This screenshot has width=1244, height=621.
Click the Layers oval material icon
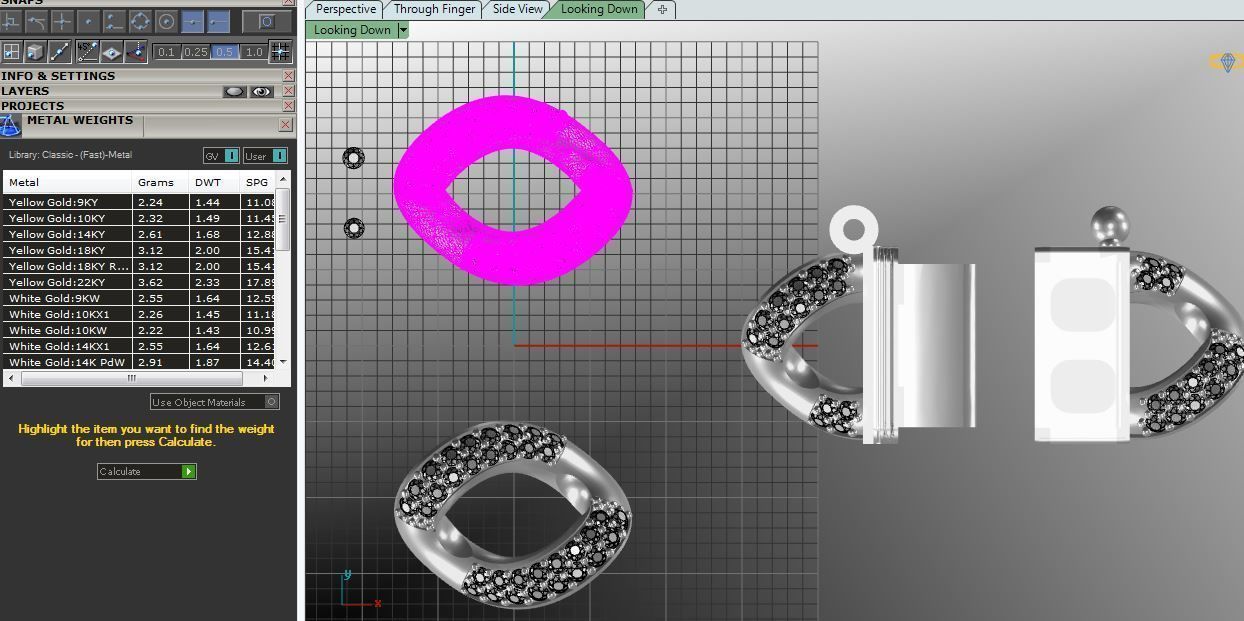point(235,91)
